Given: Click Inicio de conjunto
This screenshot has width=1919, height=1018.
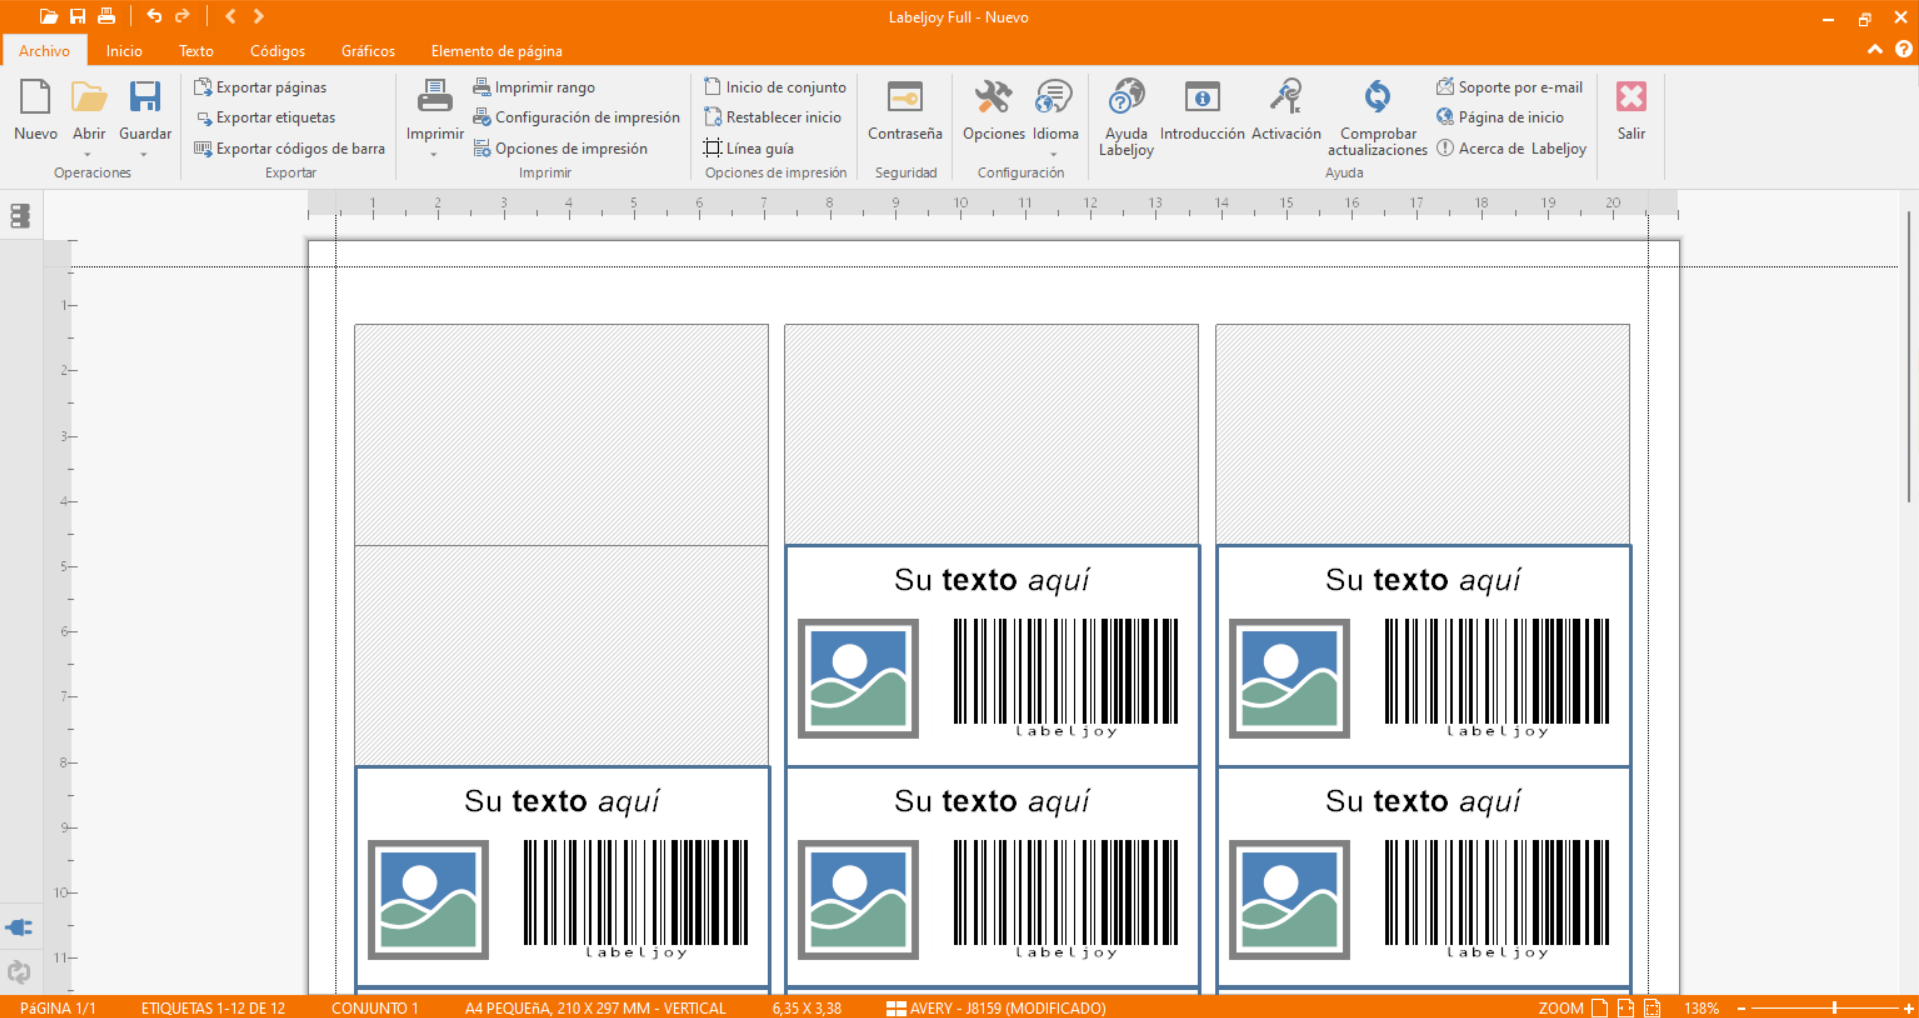Looking at the screenshot, I should click(x=775, y=87).
